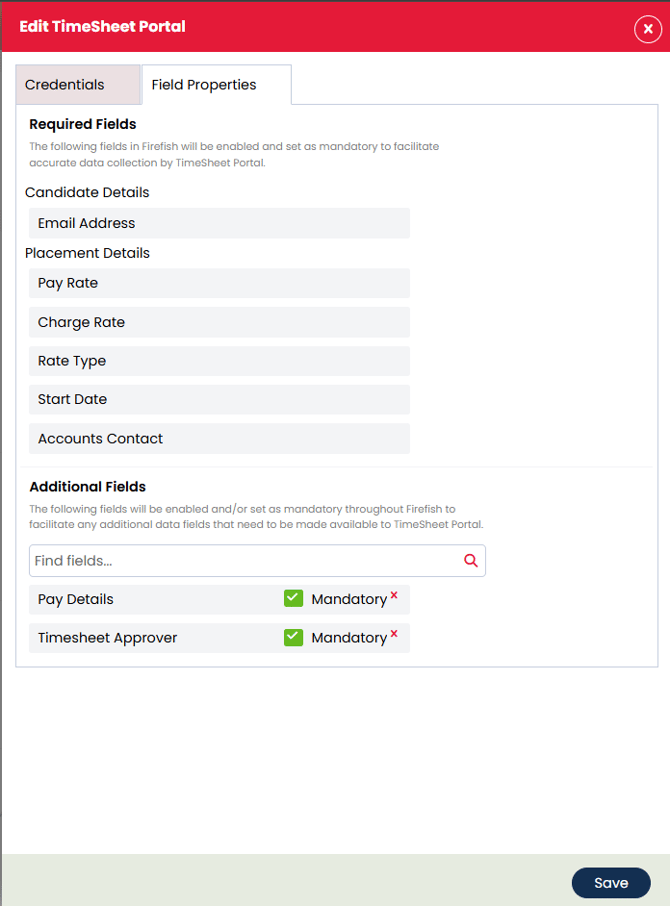Select the Accounts Contact field row
The image size is (670, 906).
pos(219,438)
